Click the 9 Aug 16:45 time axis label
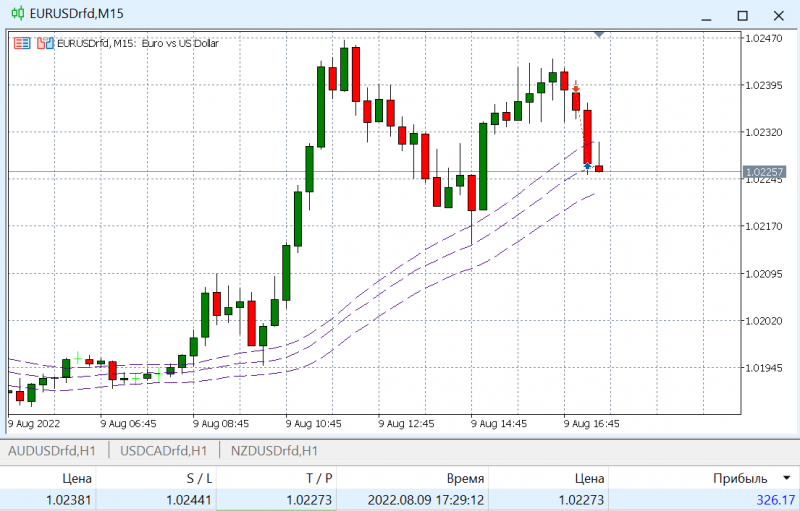The image size is (800, 511). point(591,424)
